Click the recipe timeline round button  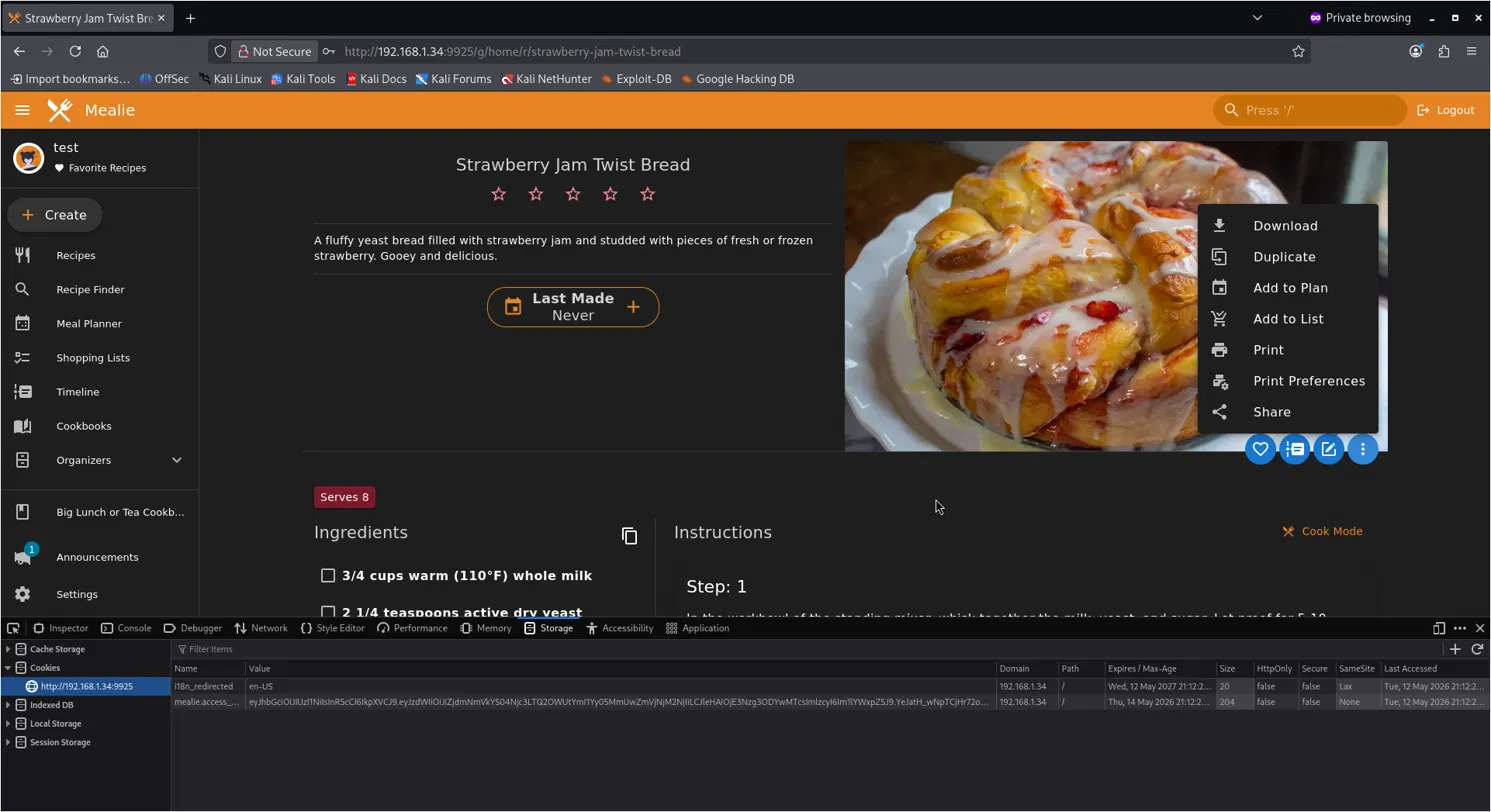point(1294,449)
